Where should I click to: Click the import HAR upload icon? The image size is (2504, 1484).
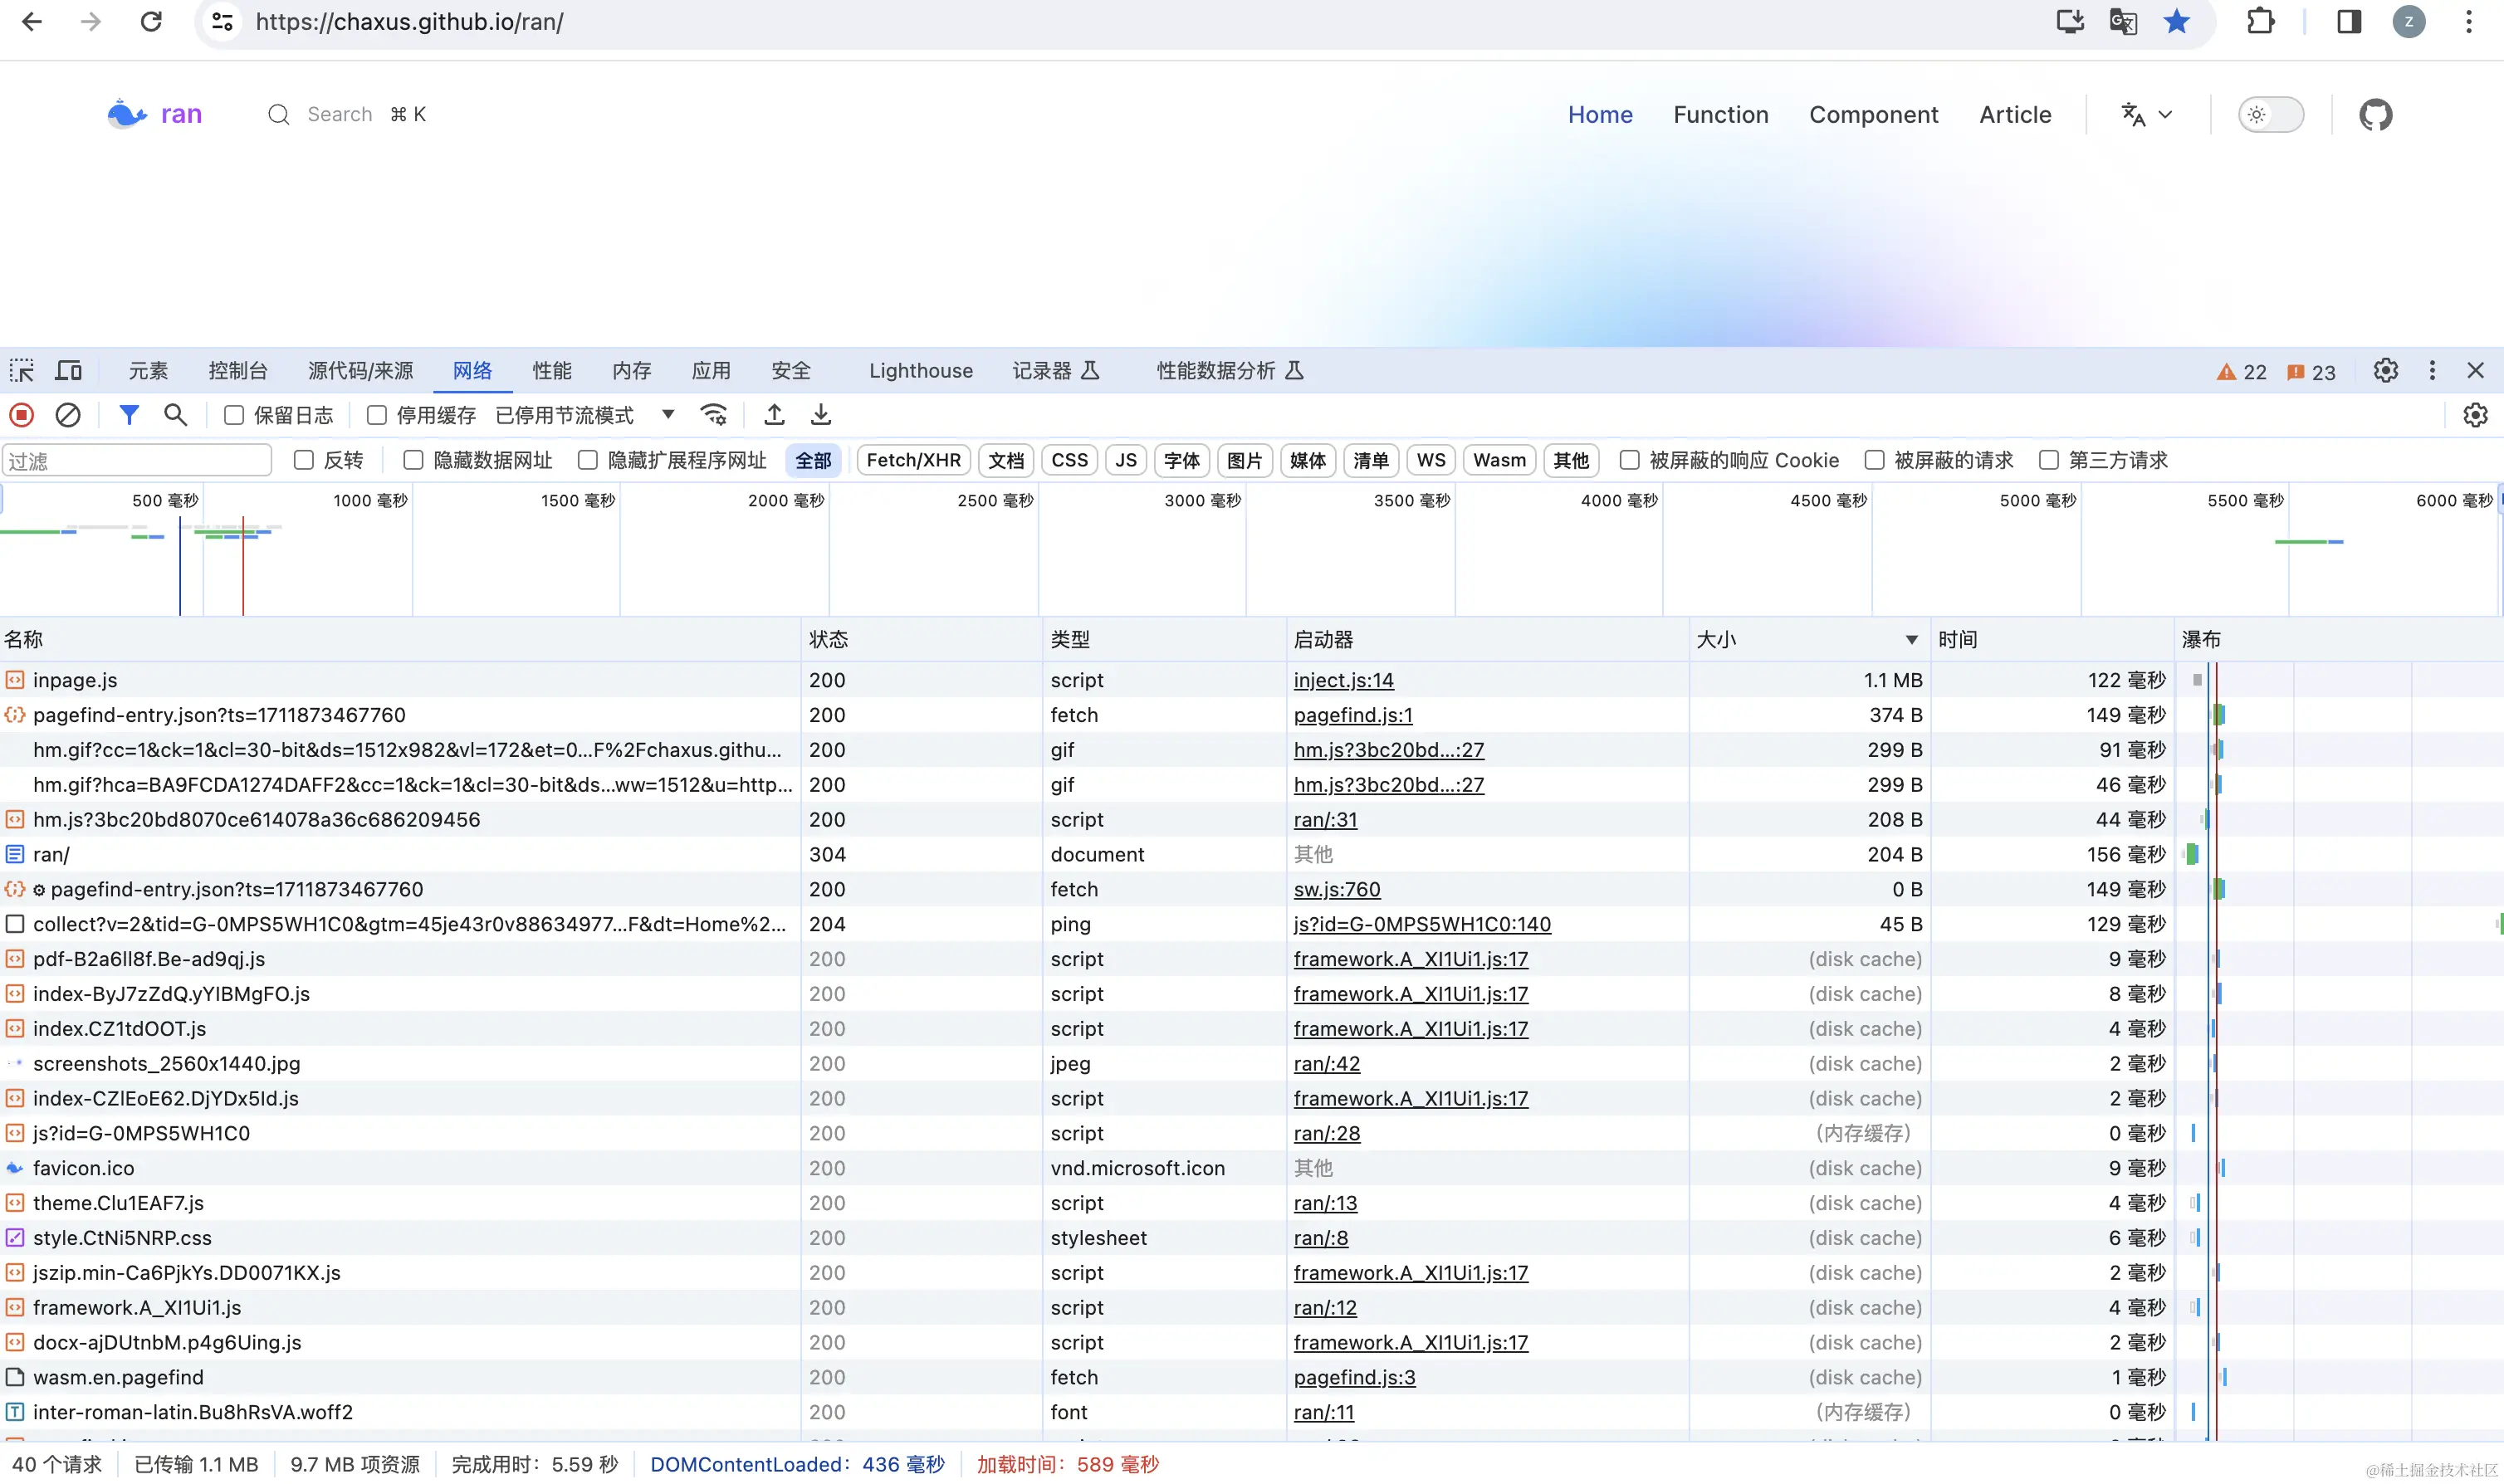pyautogui.click(x=774, y=415)
